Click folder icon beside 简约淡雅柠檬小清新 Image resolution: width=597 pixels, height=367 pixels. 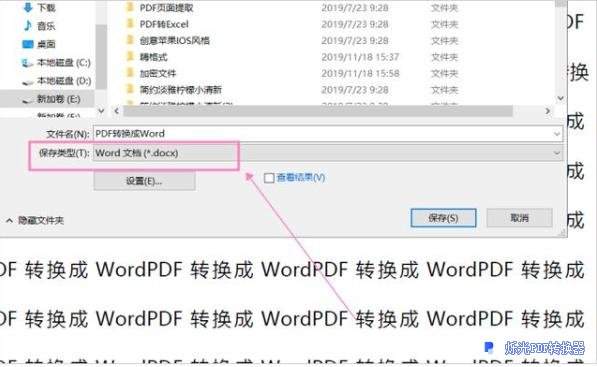(x=130, y=89)
